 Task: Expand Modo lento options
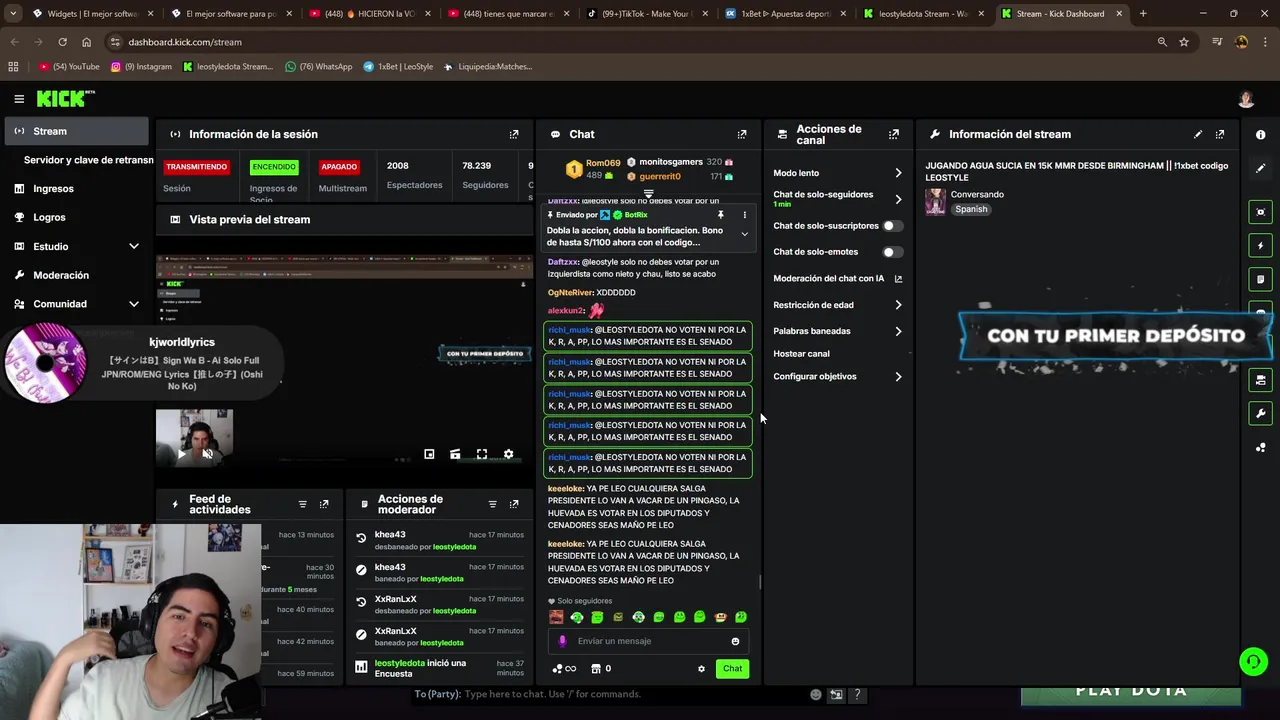(x=898, y=173)
